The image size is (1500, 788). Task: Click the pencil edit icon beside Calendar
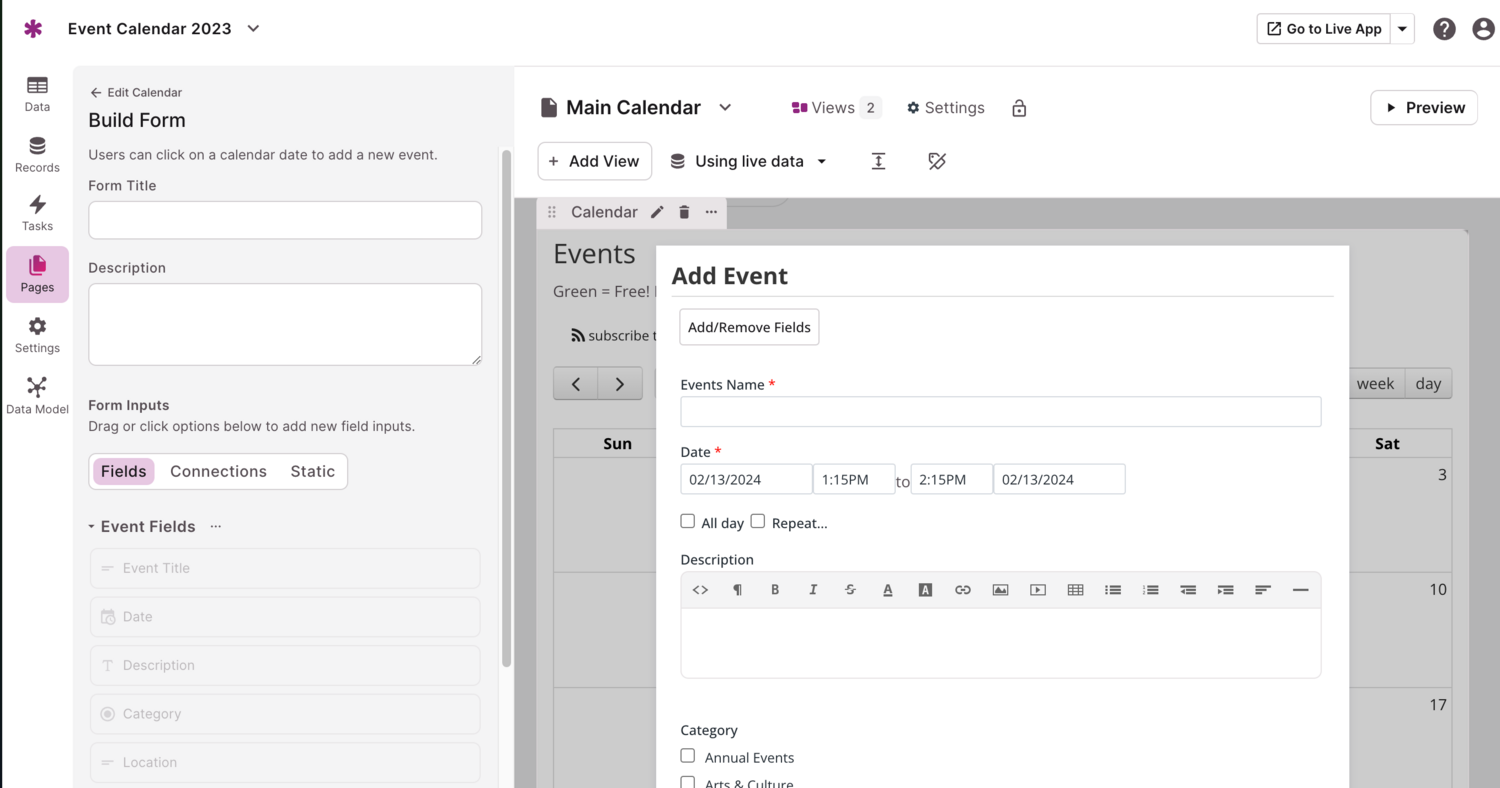pyautogui.click(x=657, y=212)
